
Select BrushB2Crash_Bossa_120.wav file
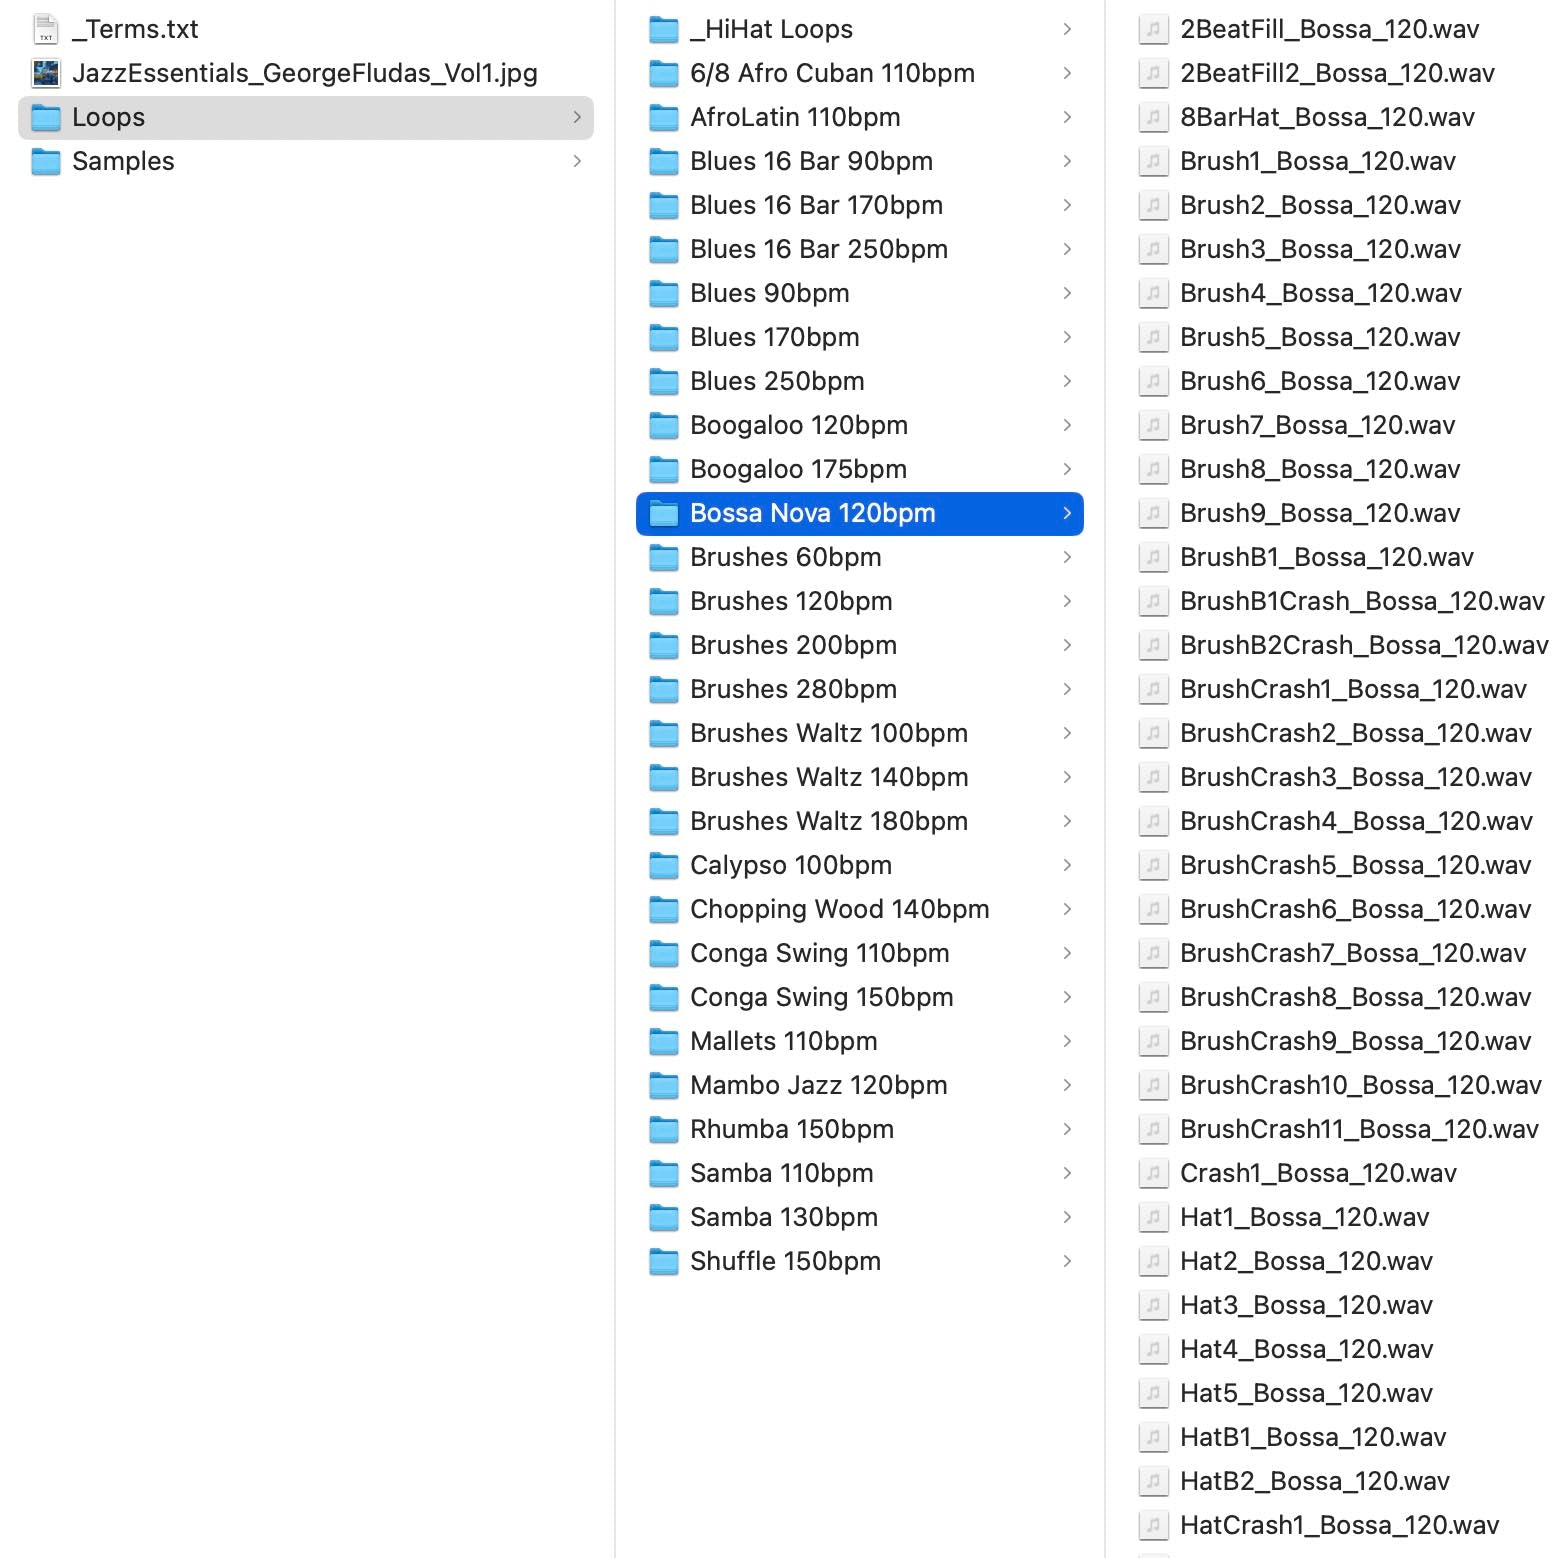pos(1363,645)
